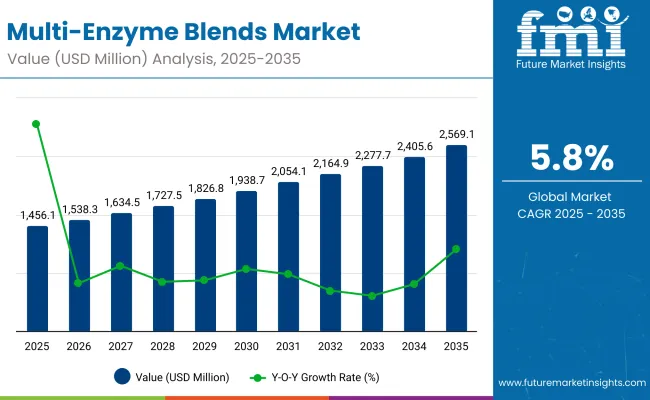This screenshot has height=400, width=650.
Task: Click the value label 1,538.3
Action: (80, 209)
